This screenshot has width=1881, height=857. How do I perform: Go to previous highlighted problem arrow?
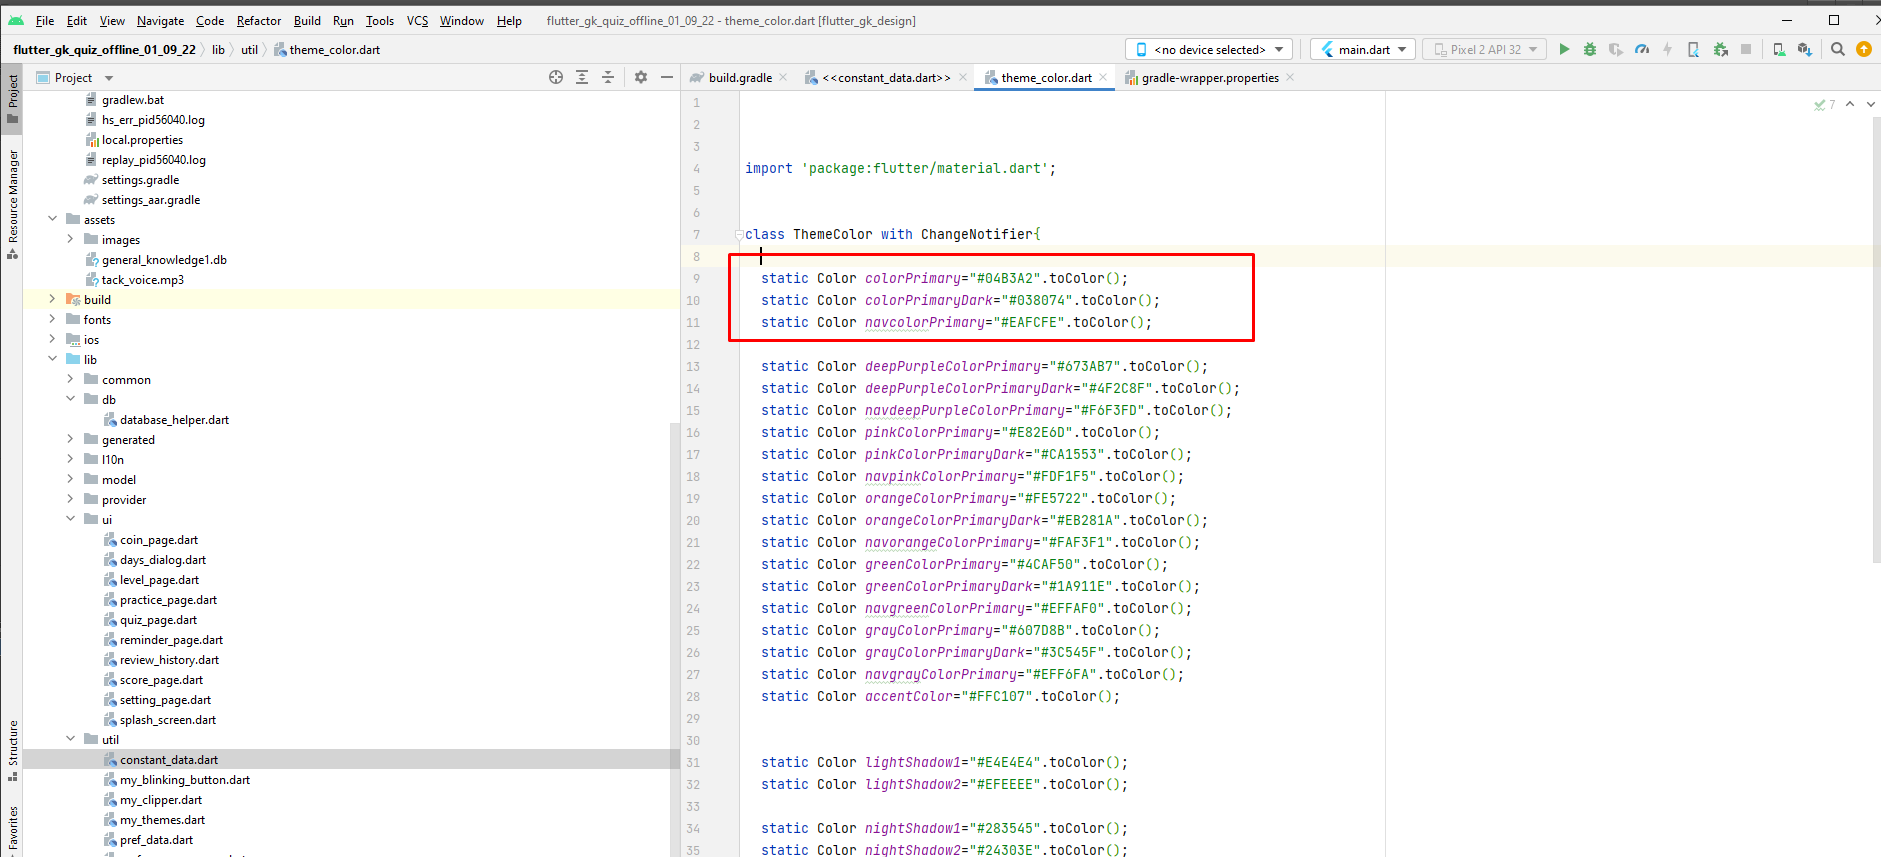click(1850, 104)
